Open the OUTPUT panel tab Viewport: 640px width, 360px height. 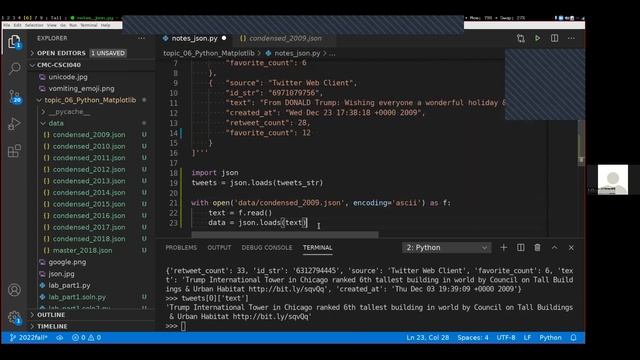[x=219, y=247]
